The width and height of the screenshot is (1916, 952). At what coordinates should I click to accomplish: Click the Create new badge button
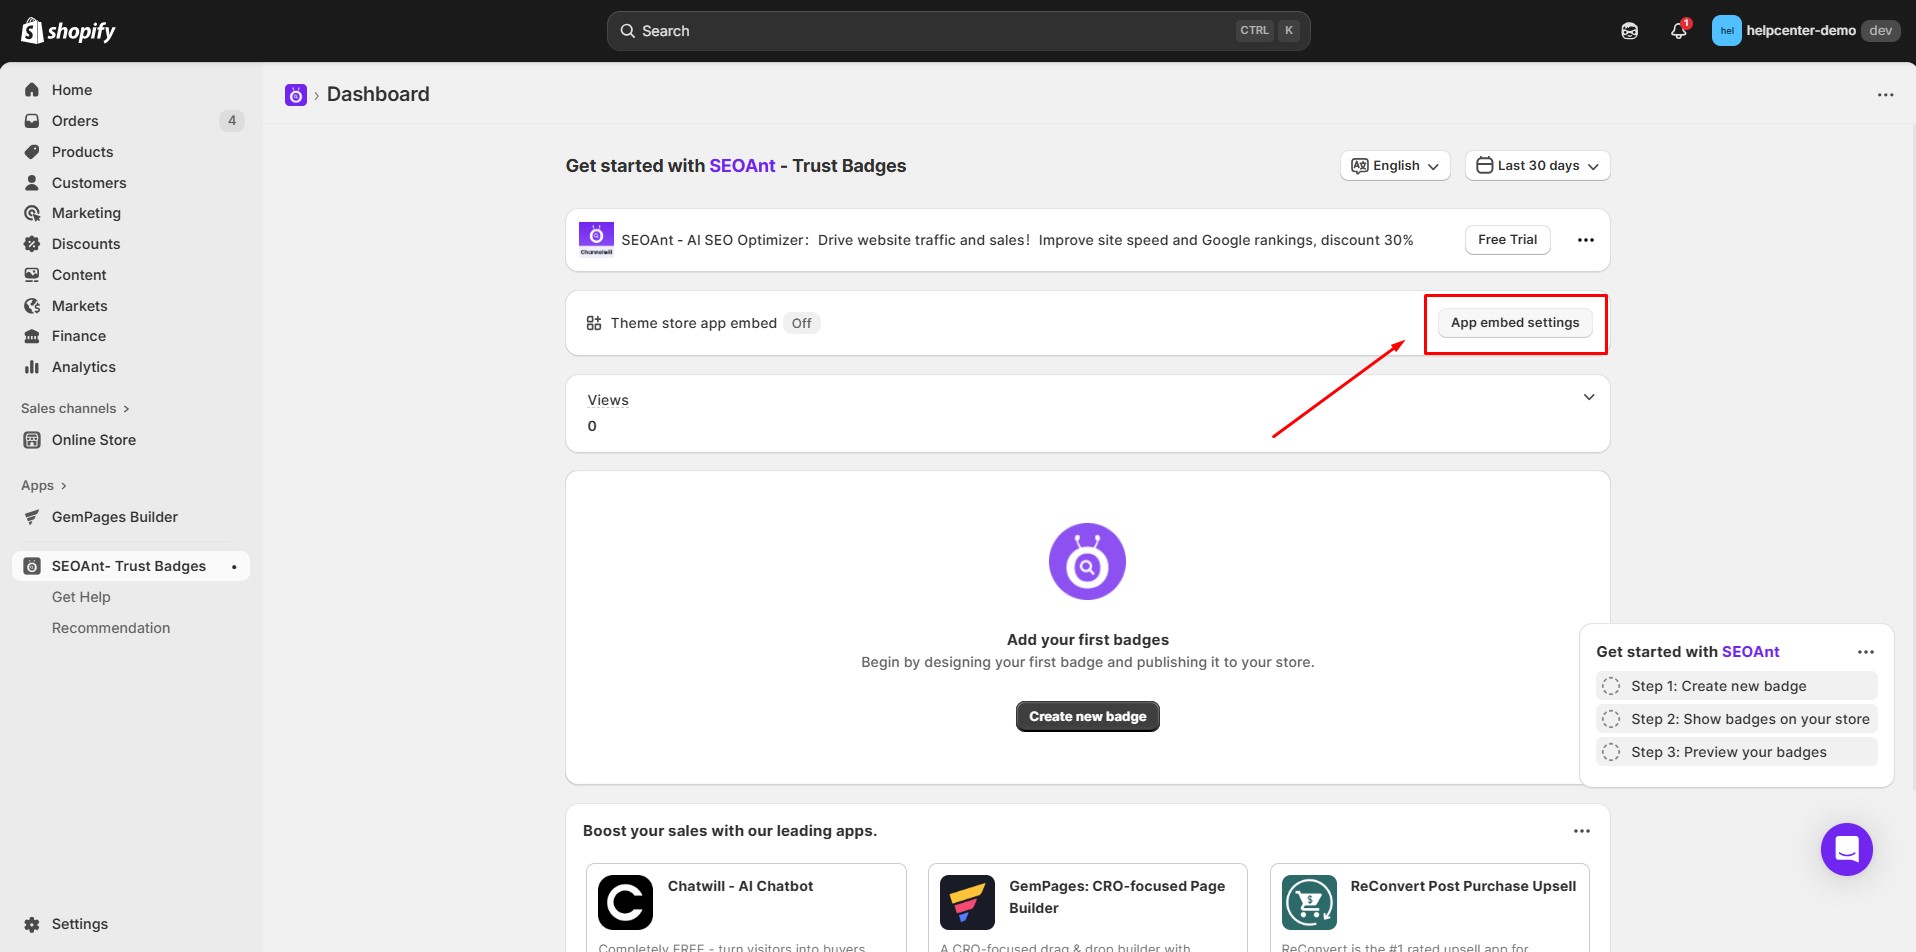1087,717
